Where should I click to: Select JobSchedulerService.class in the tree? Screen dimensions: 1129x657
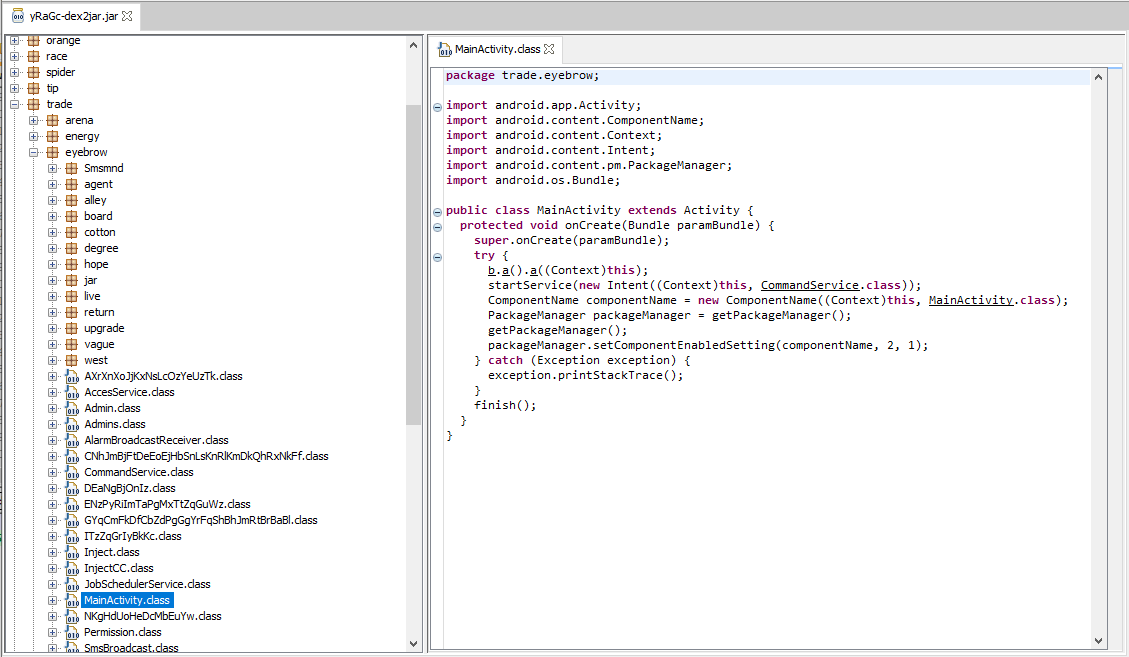click(147, 584)
